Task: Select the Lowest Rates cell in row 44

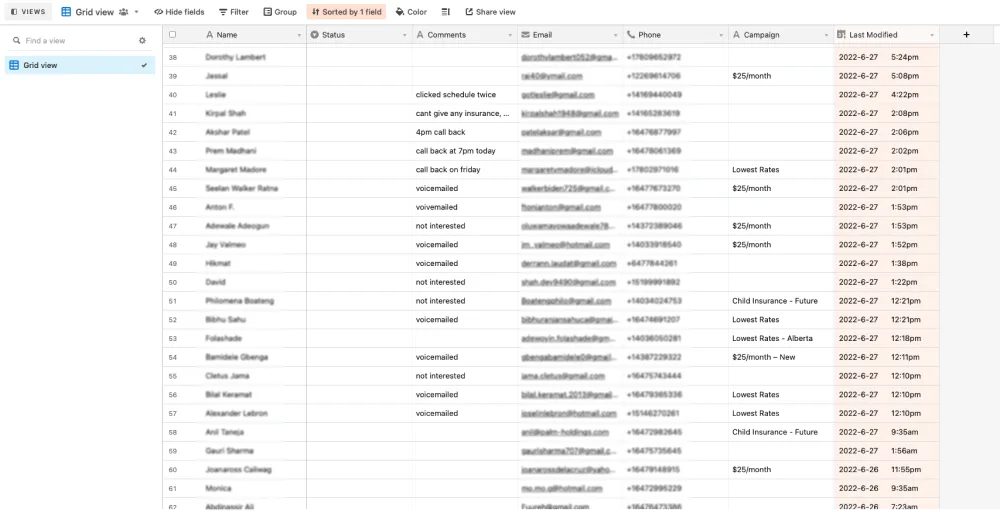Action: tap(781, 170)
